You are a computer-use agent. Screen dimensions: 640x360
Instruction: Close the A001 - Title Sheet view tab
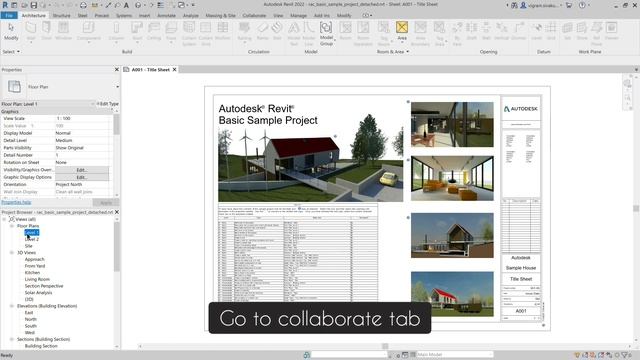point(174,70)
